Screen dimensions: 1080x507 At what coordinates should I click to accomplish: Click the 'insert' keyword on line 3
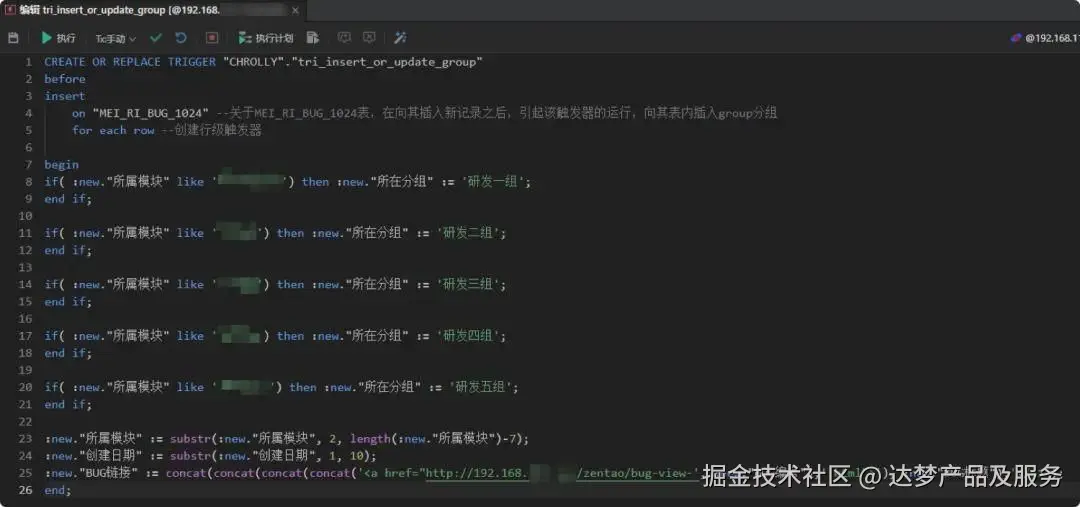coord(65,96)
